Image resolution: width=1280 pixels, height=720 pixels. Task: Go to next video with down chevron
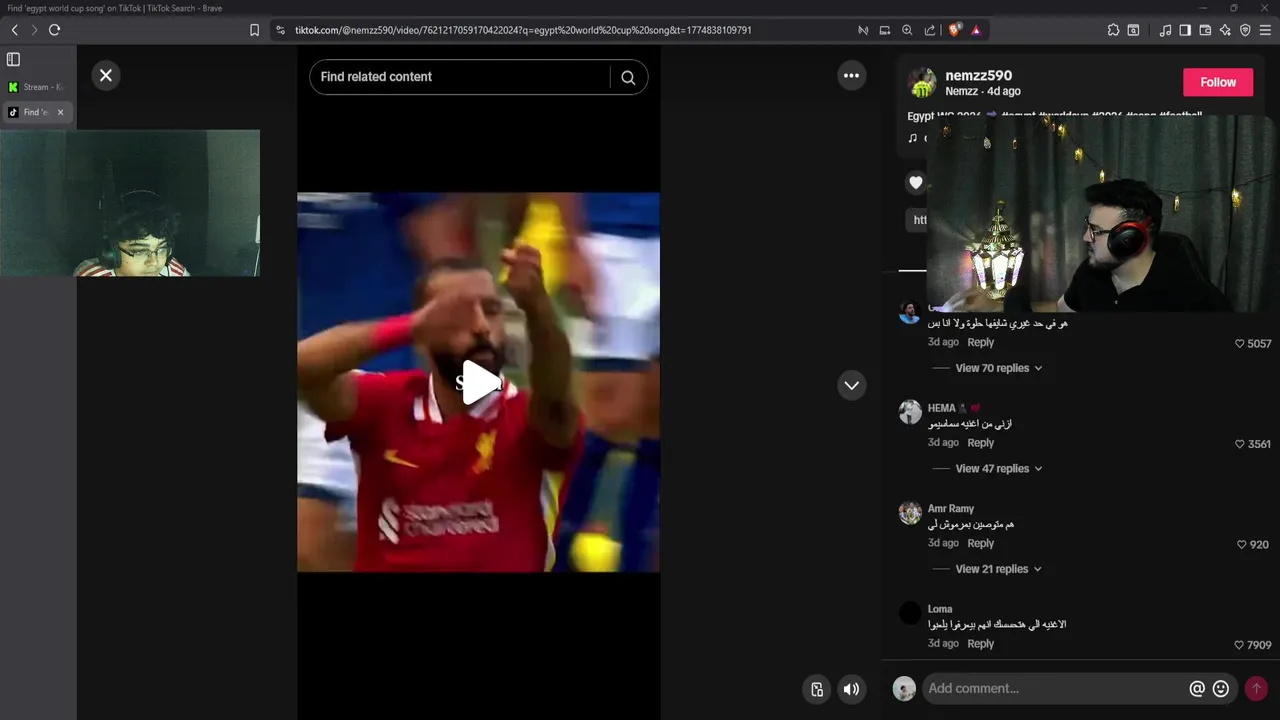[851, 385]
